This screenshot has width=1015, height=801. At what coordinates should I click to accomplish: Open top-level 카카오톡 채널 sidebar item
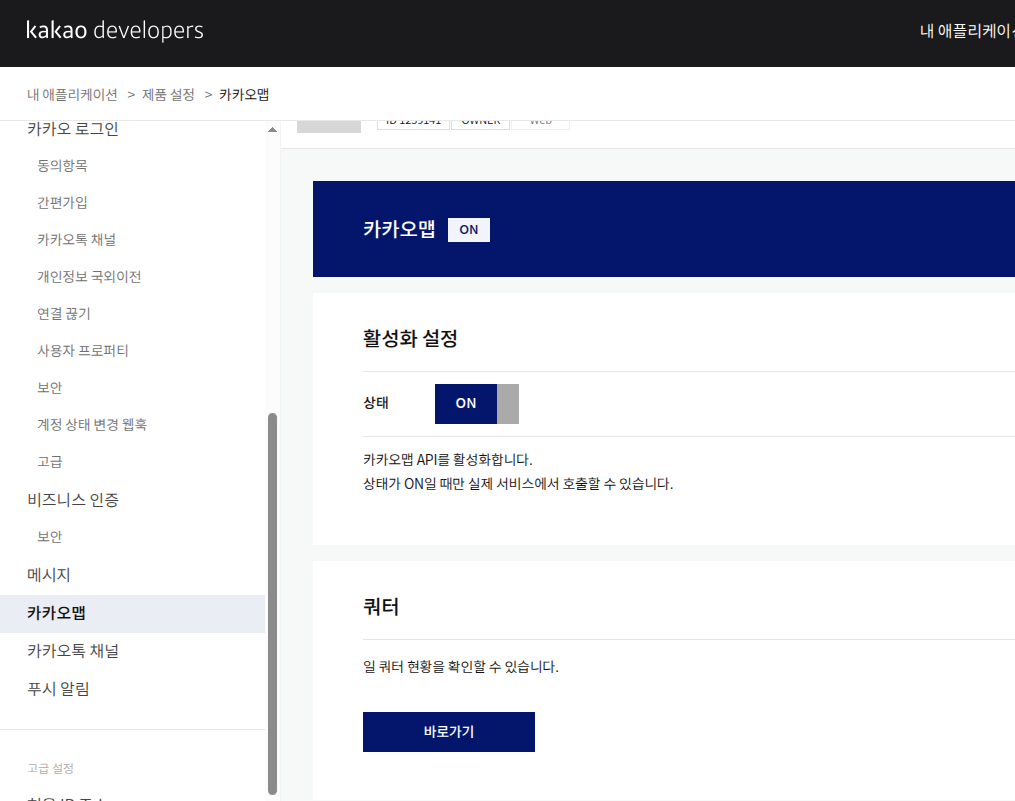(x=73, y=651)
